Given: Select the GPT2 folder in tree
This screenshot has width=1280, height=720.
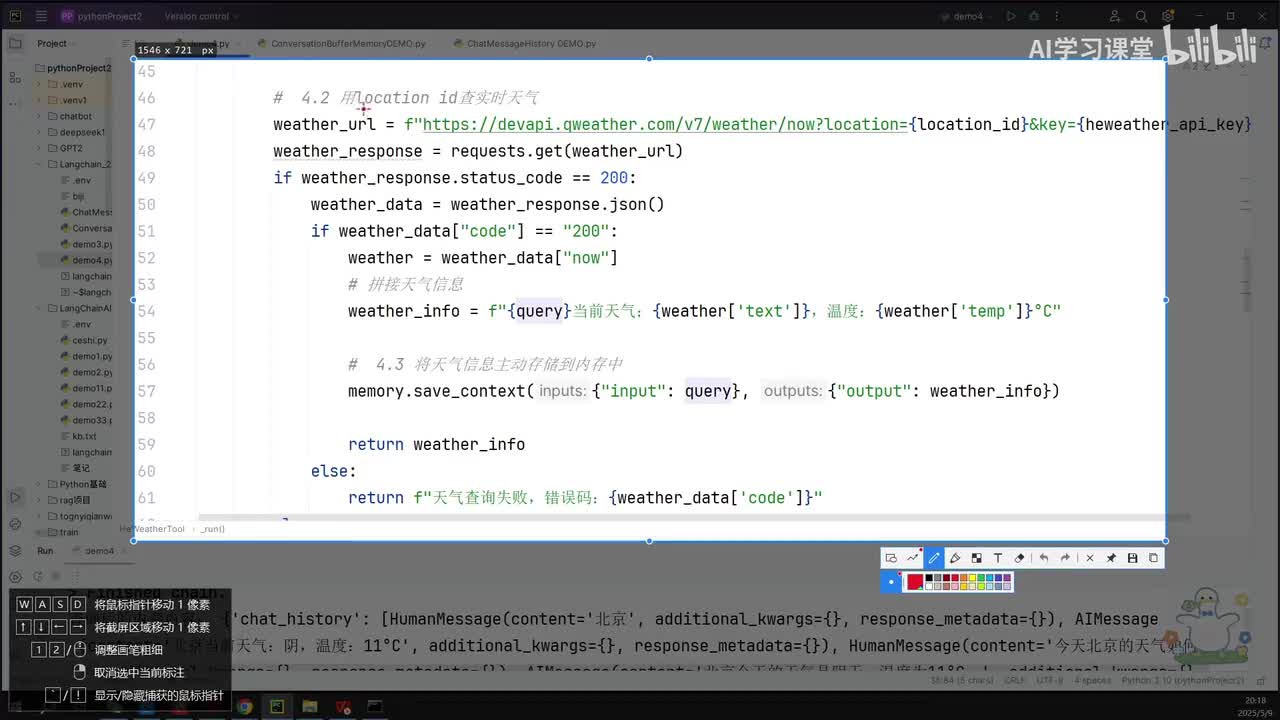Looking at the screenshot, I should pos(66,148).
